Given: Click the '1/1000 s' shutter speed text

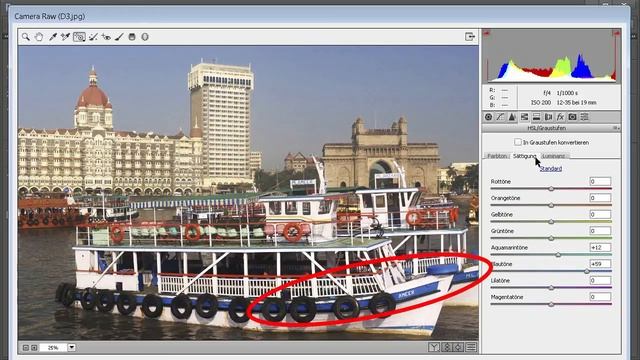Looking at the screenshot, I should pos(567,93).
